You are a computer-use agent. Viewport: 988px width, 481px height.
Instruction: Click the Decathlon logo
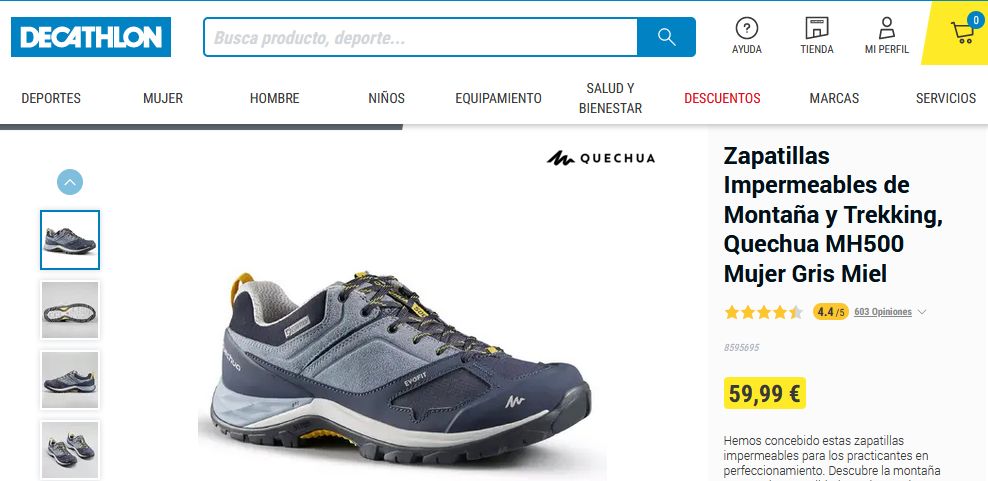point(91,37)
